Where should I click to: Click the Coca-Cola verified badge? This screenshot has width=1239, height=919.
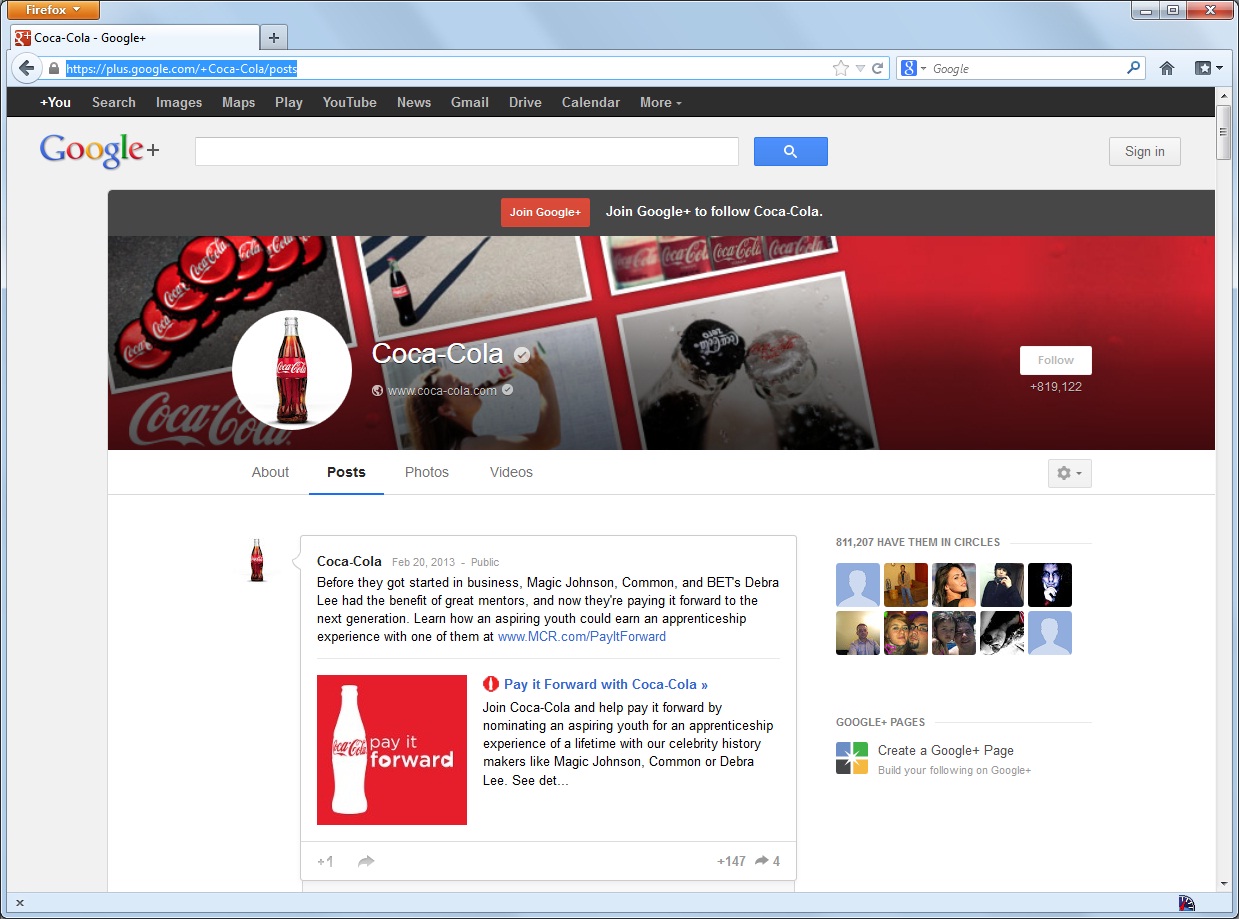tap(522, 354)
